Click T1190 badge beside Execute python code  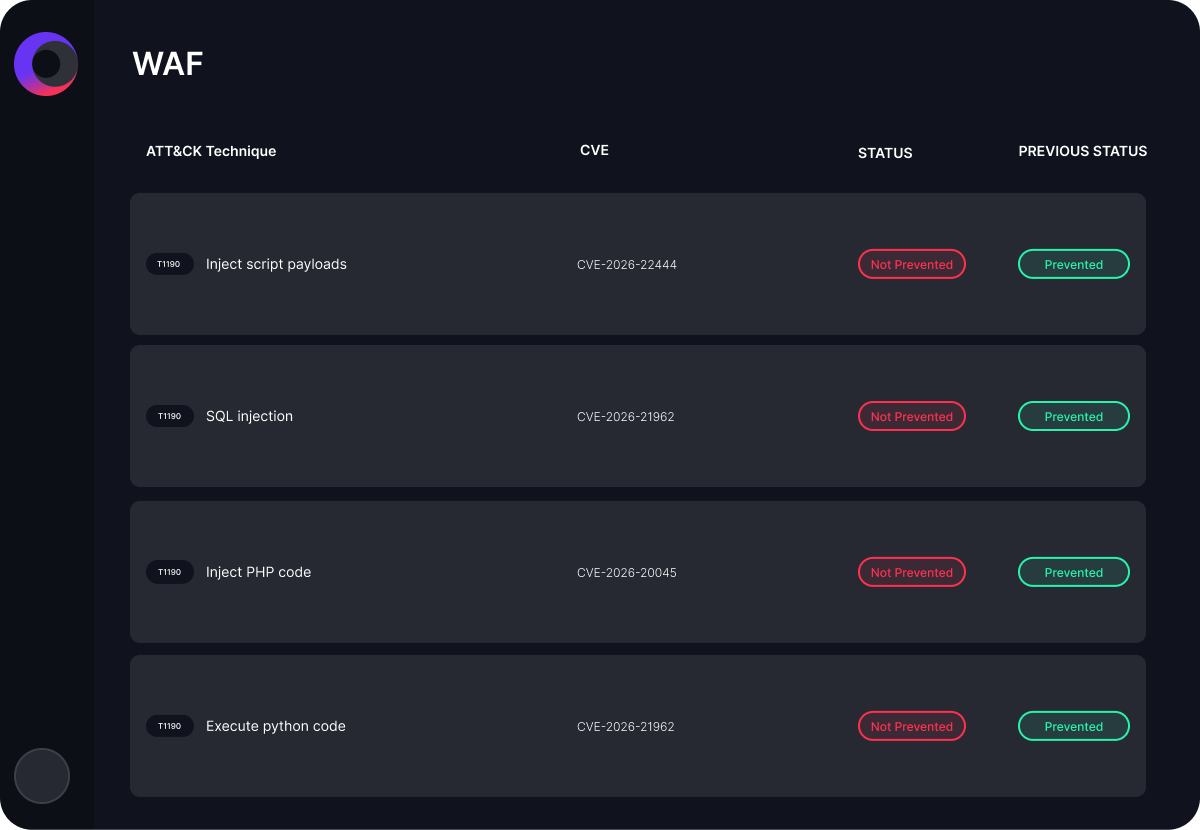click(169, 726)
